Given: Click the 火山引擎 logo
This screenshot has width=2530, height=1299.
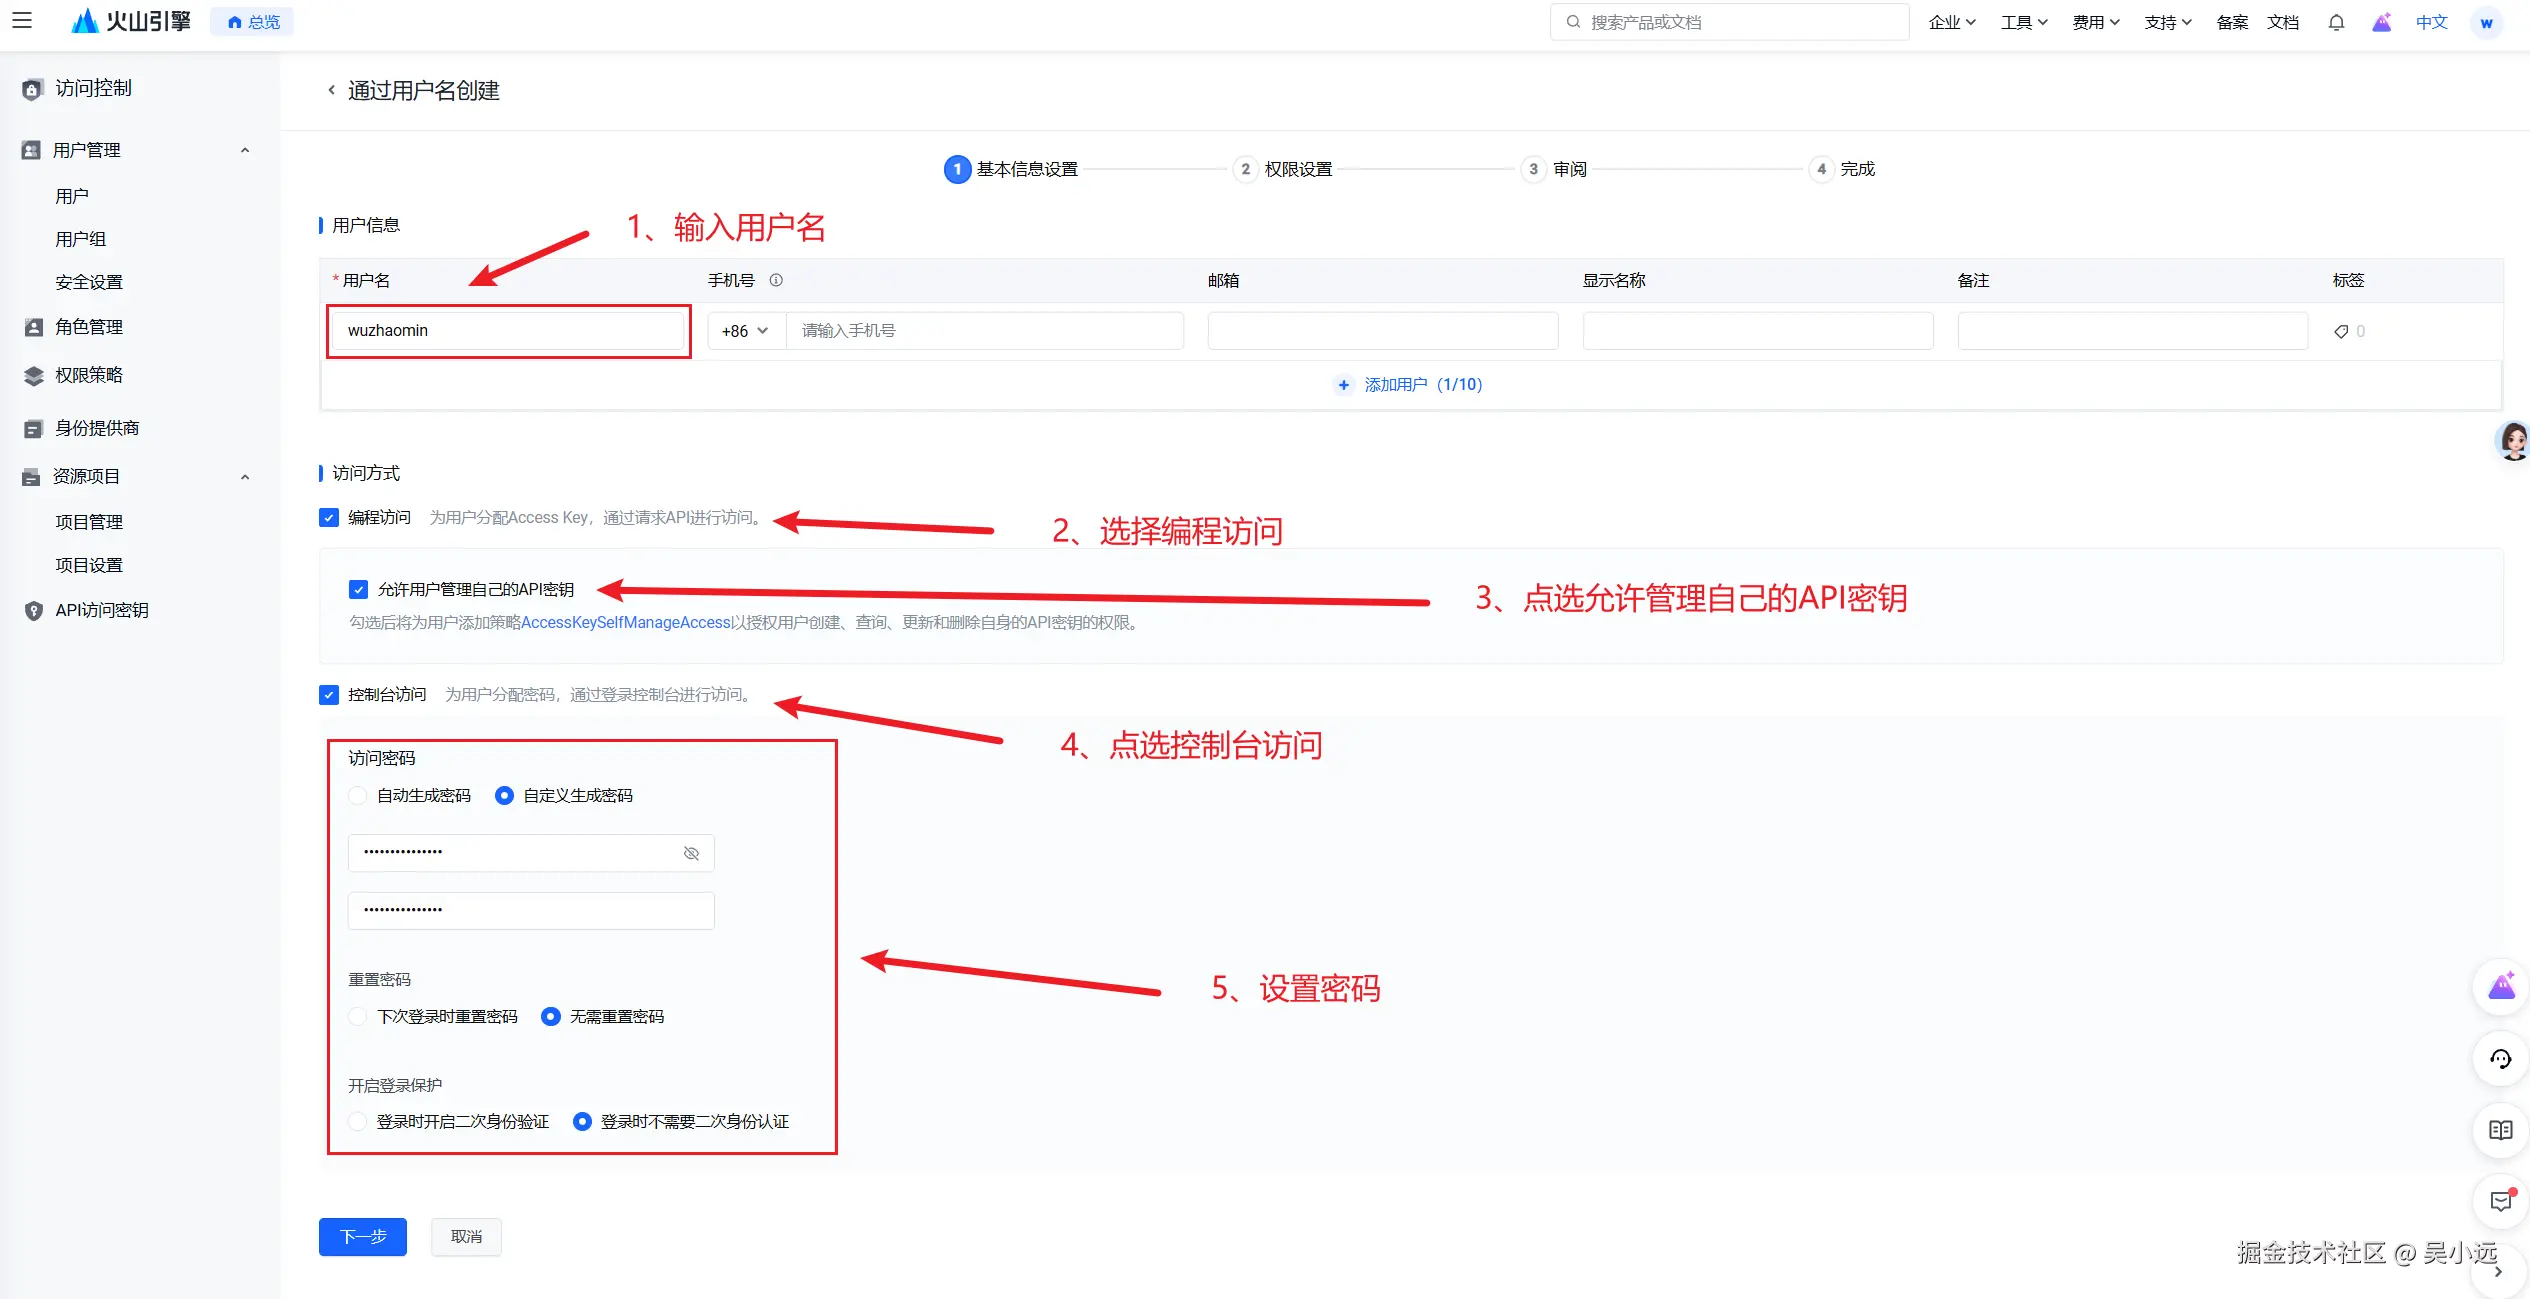Looking at the screenshot, I should [x=131, y=21].
